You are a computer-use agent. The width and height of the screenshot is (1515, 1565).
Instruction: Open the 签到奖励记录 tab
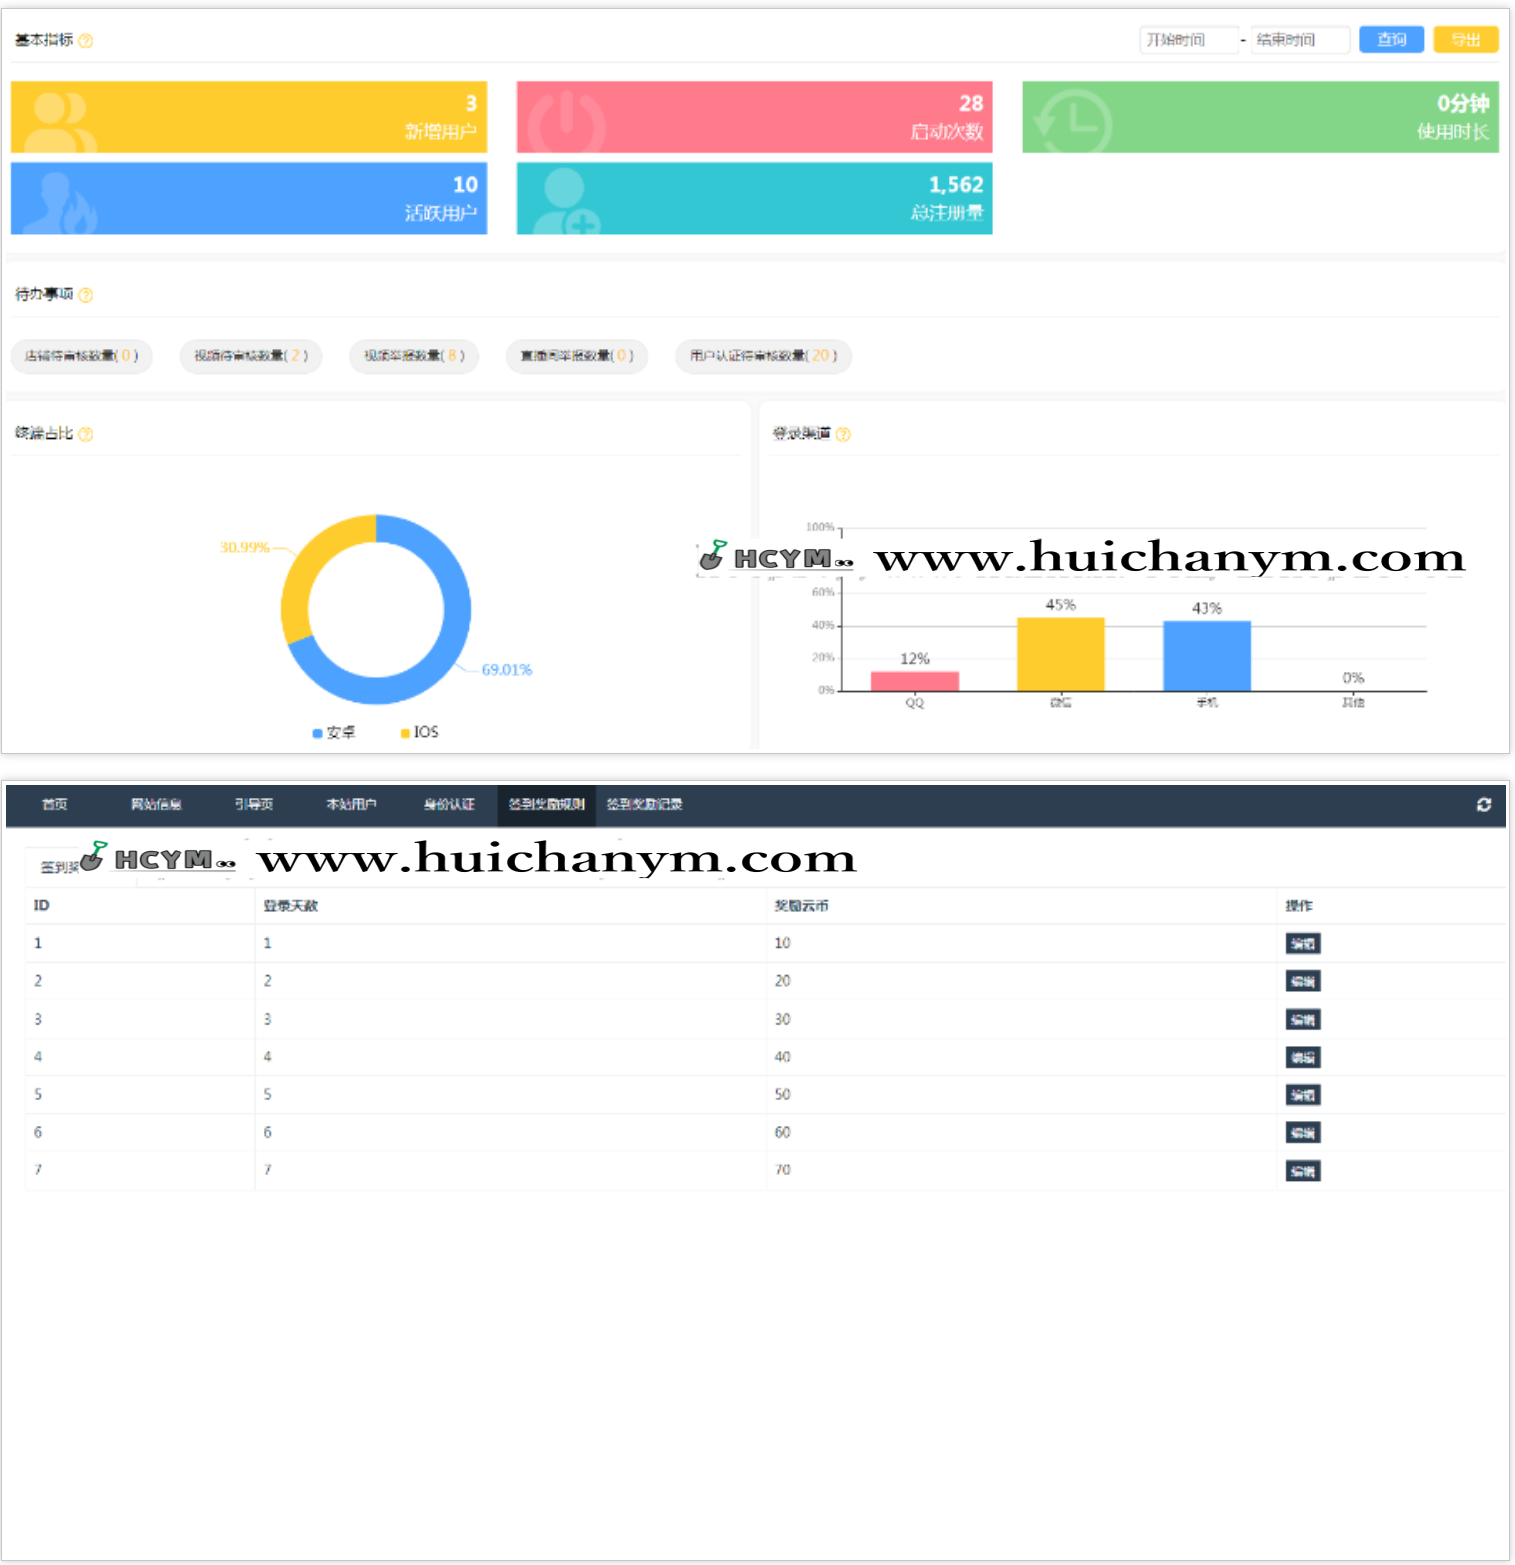644,805
